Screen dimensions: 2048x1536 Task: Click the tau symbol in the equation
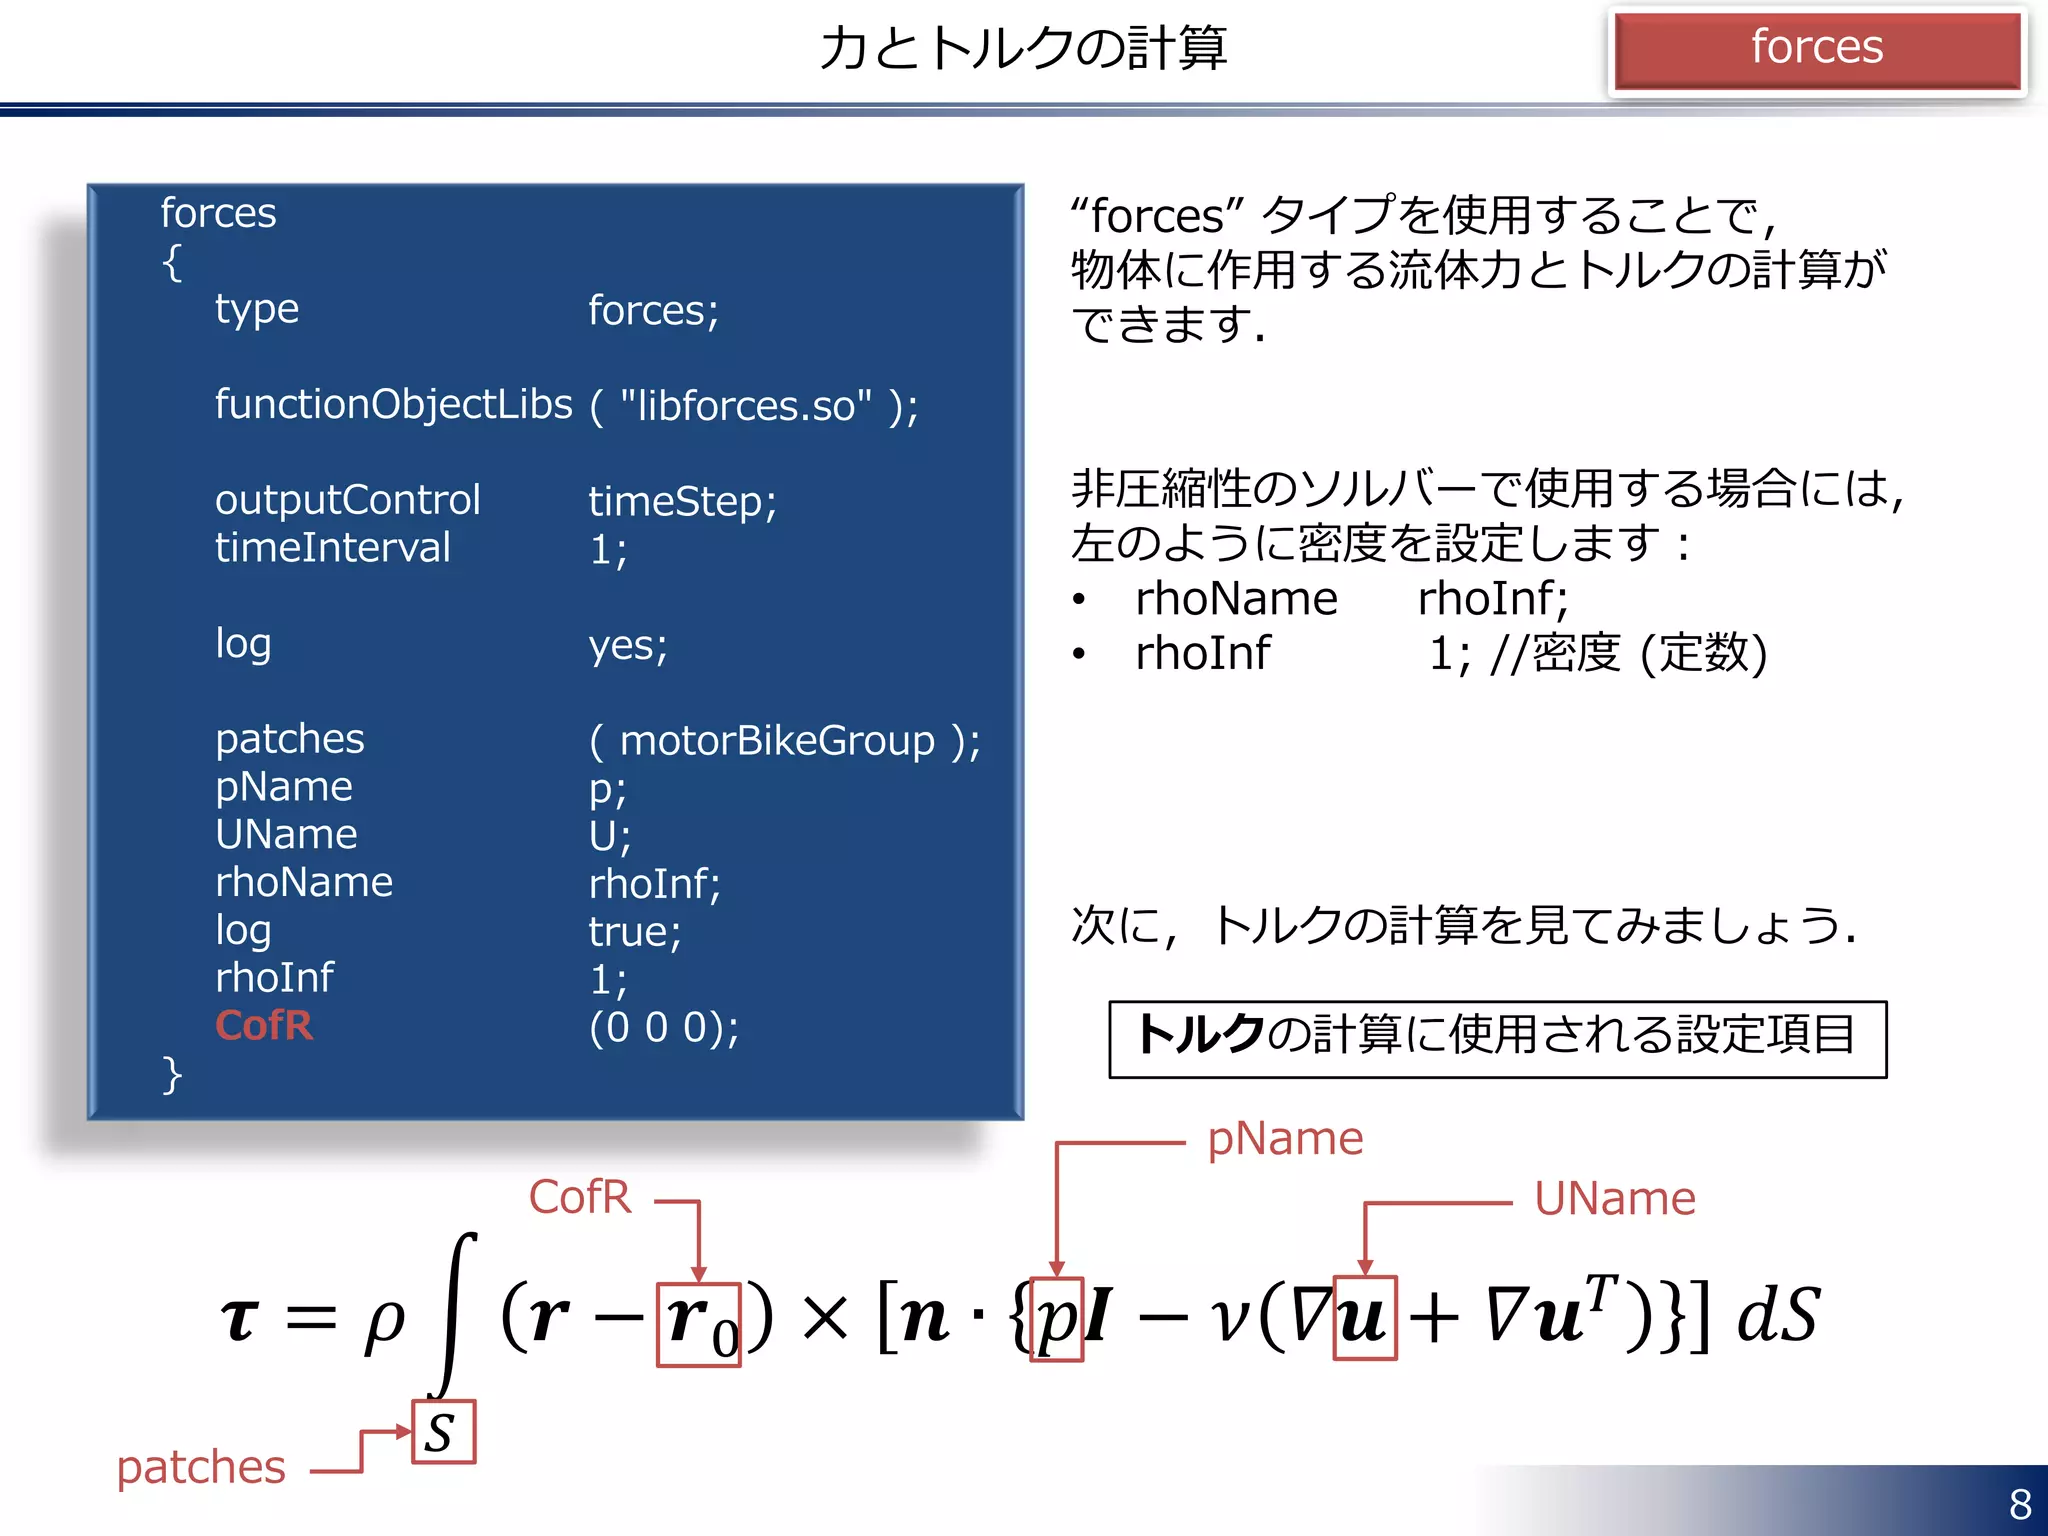[x=240, y=1319]
